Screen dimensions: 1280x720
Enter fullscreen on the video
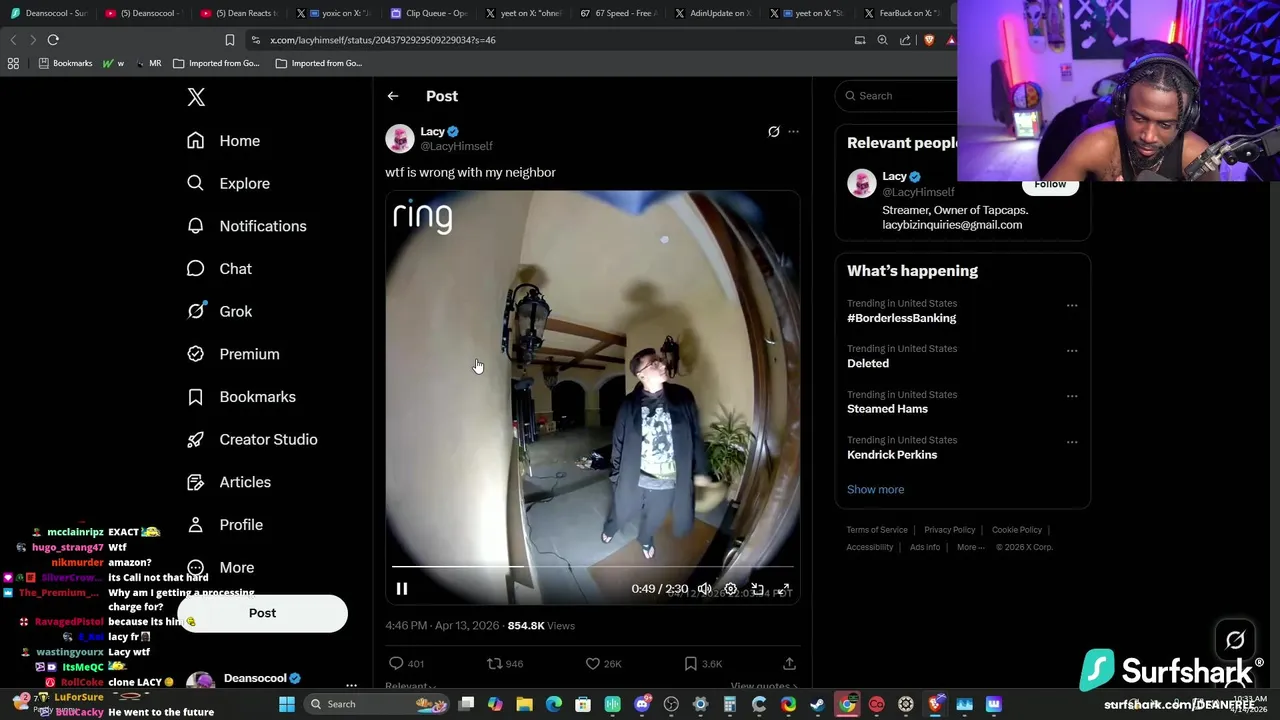point(784,589)
